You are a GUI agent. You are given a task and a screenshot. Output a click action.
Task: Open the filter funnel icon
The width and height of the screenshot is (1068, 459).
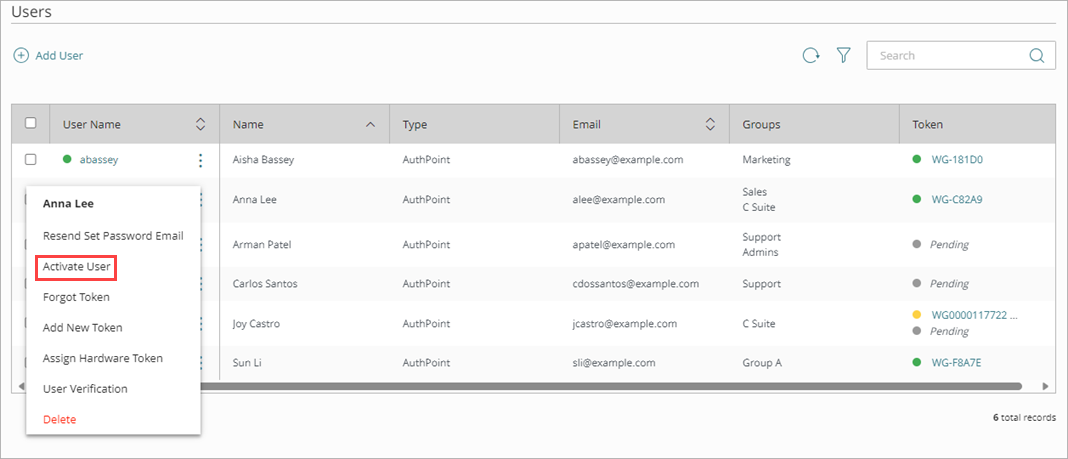pyautogui.click(x=843, y=56)
